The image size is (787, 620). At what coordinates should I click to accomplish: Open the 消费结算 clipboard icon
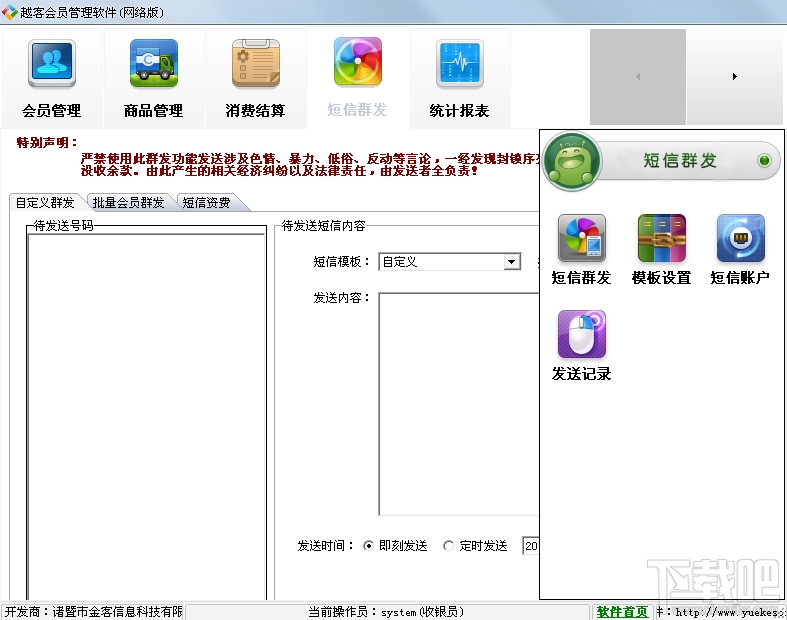pos(255,64)
